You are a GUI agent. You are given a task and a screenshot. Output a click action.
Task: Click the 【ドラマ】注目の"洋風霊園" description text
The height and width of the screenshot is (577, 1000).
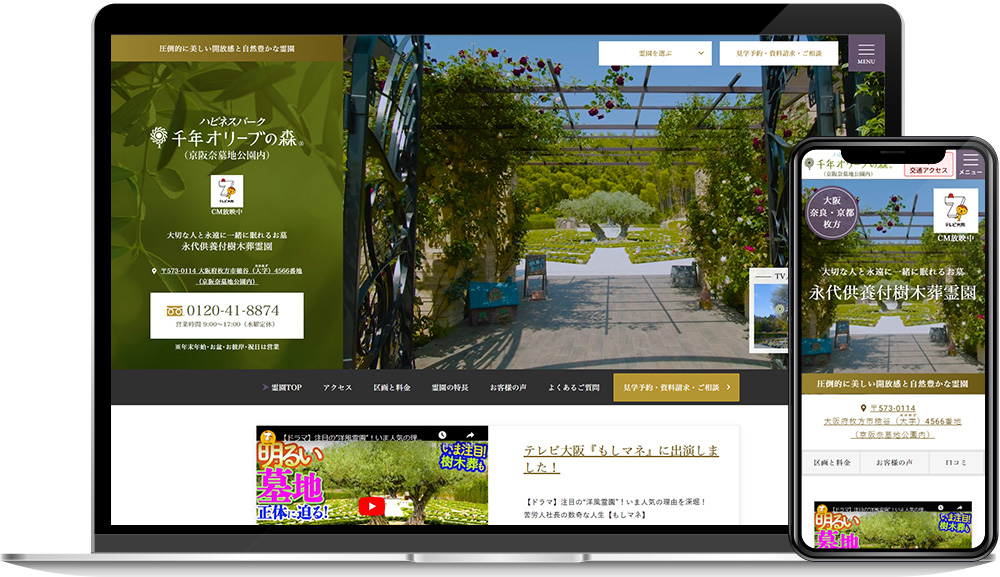(x=615, y=508)
